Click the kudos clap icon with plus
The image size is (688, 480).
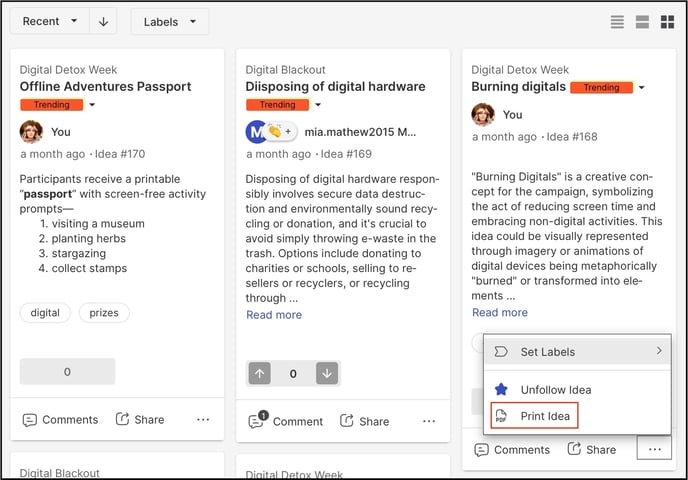pyautogui.click(x=281, y=131)
